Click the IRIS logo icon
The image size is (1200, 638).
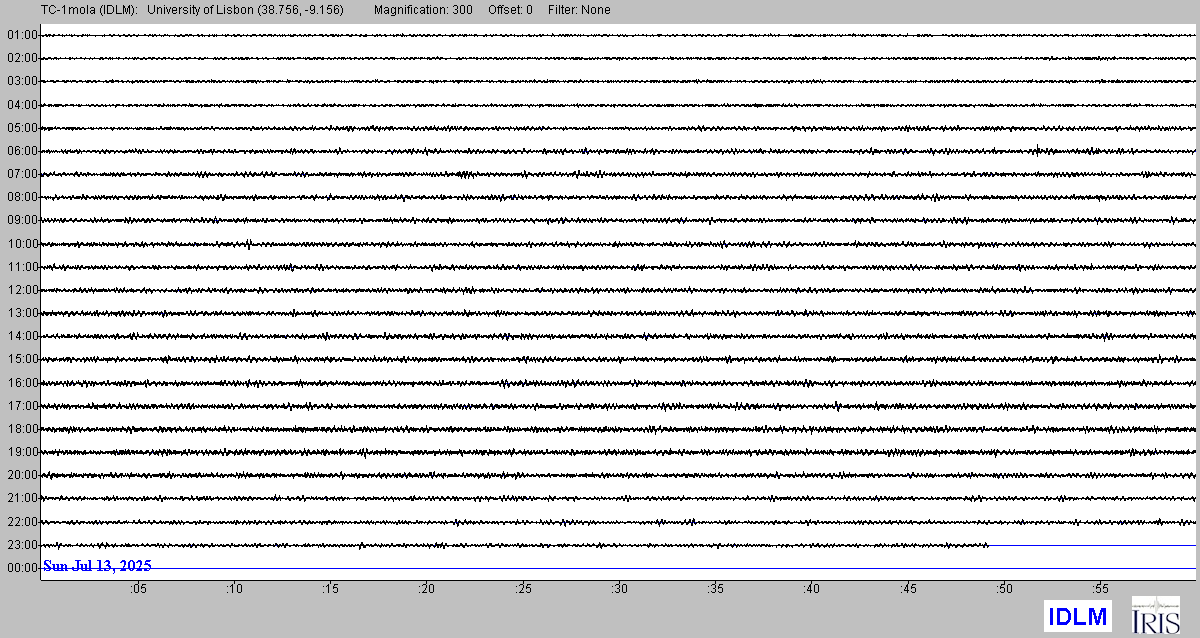(1155, 615)
